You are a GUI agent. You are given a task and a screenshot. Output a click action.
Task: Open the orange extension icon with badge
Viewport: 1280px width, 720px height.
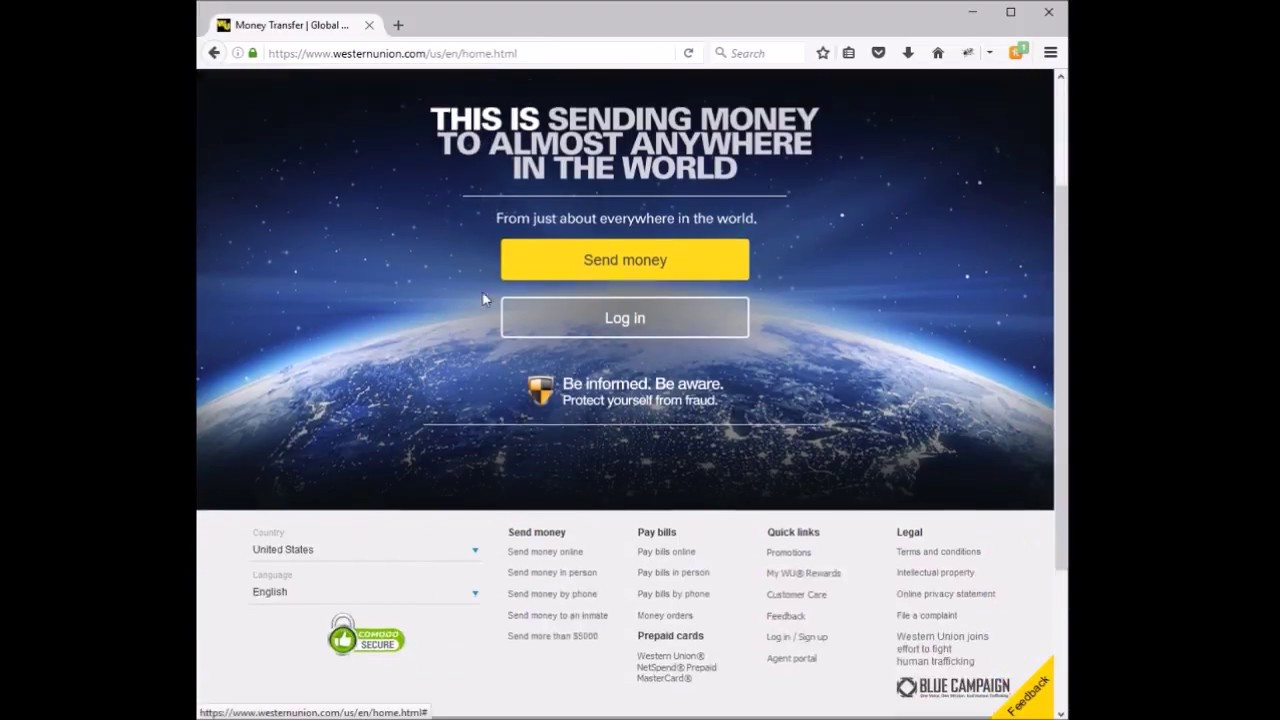[x=1017, y=52]
